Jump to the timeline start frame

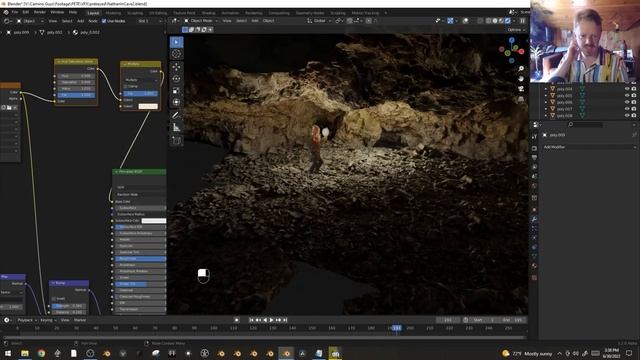(x=251, y=320)
